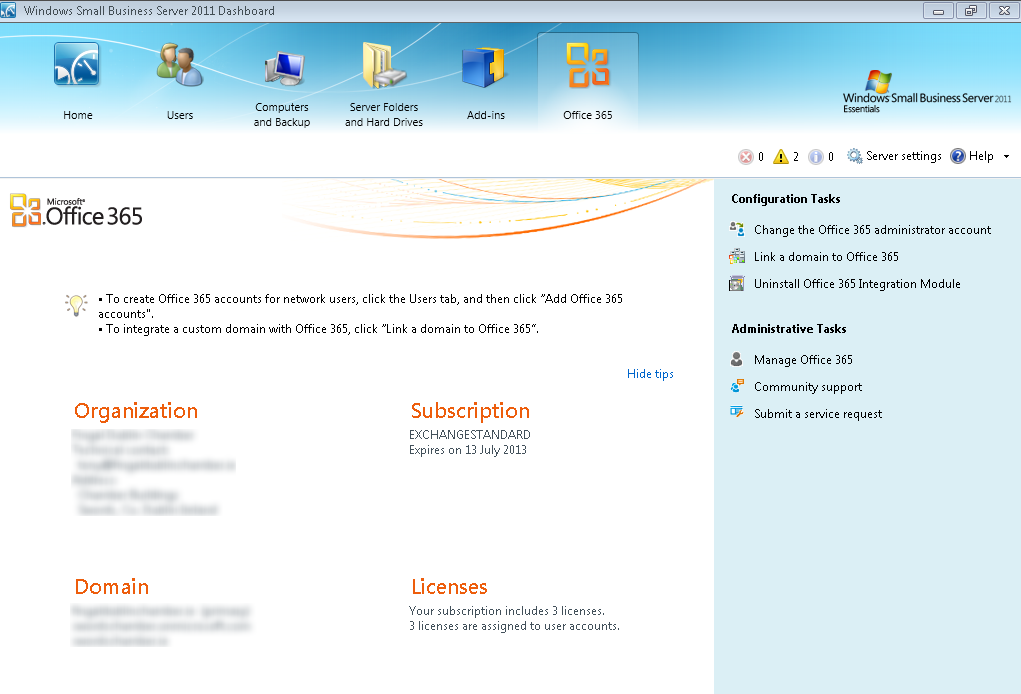Screen dimensions: 1021x694
Task: Switch to the Home tab label
Action: [77, 115]
